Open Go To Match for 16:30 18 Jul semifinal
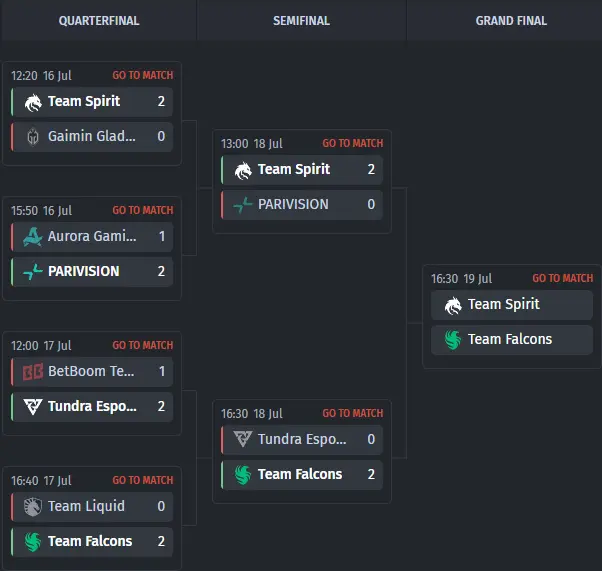 pos(352,413)
